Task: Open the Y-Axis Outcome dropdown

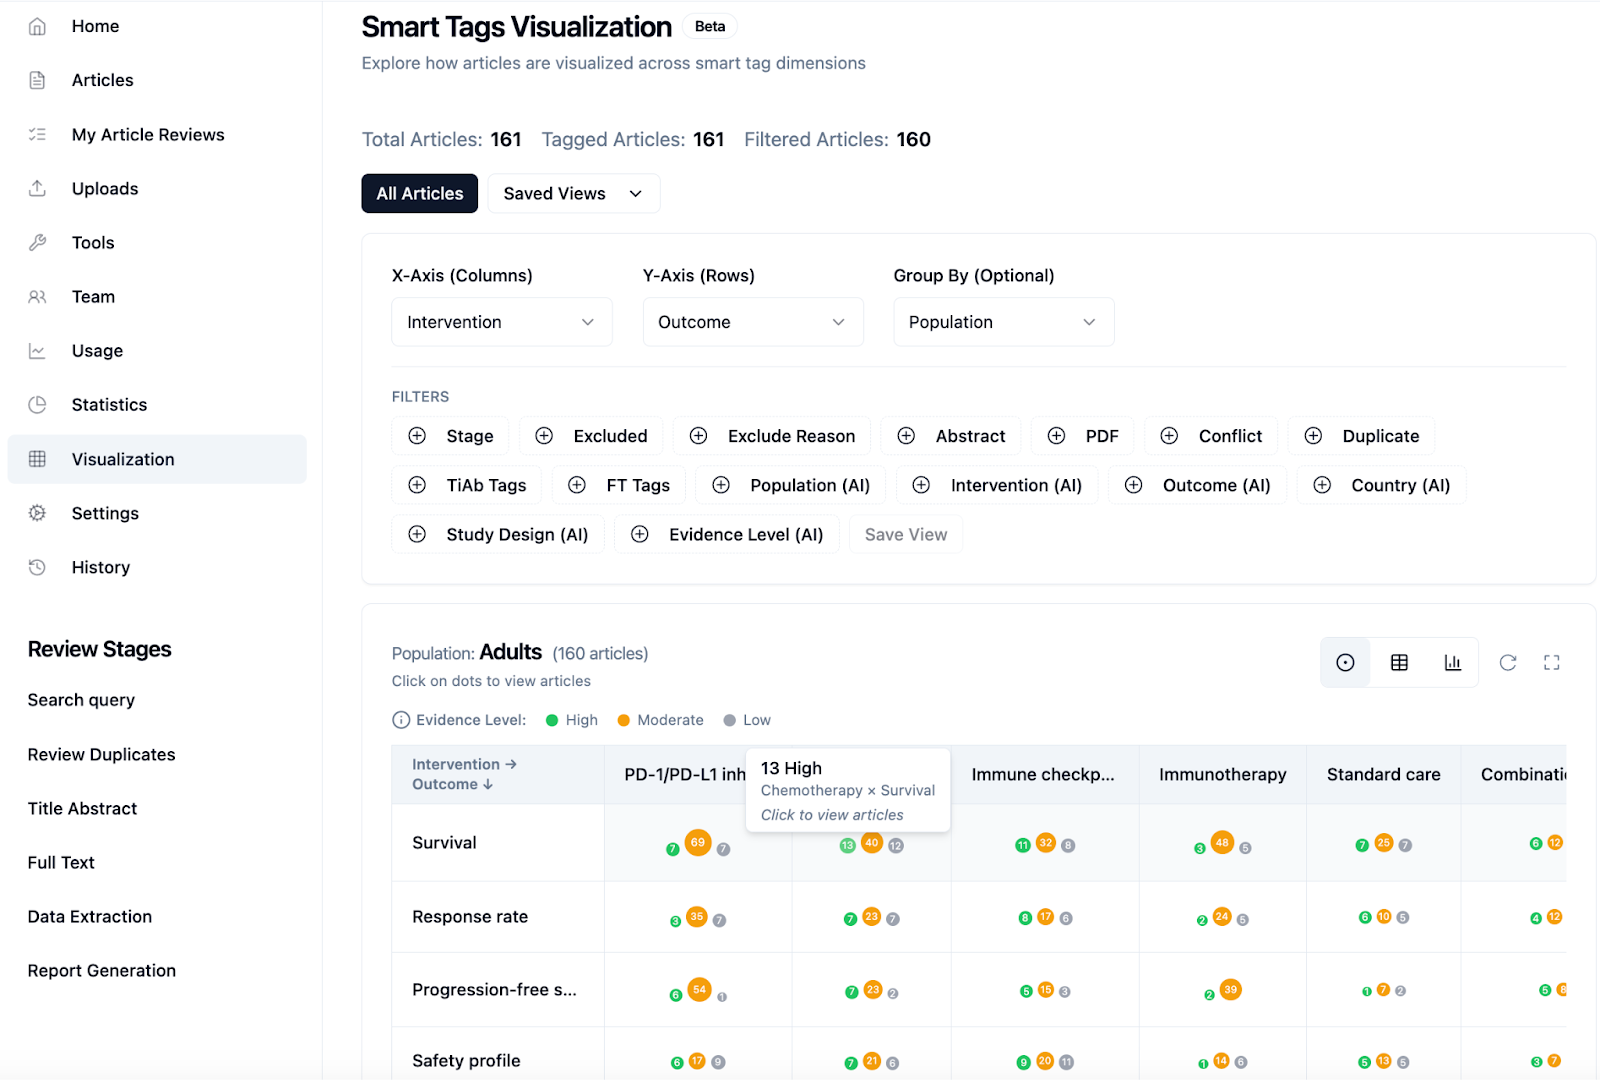Action: coord(752,322)
